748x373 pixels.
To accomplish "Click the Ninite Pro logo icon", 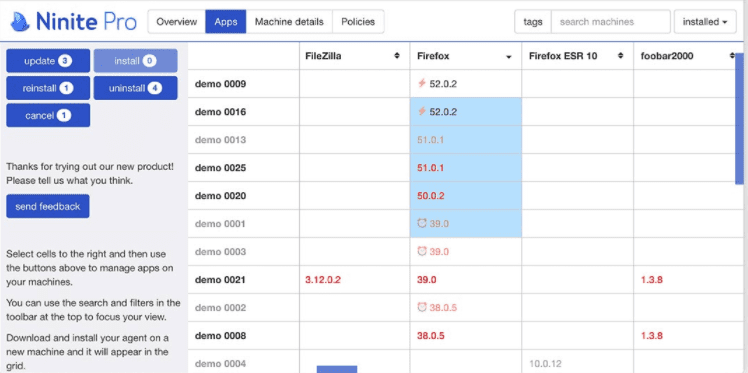I will coord(21,22).
